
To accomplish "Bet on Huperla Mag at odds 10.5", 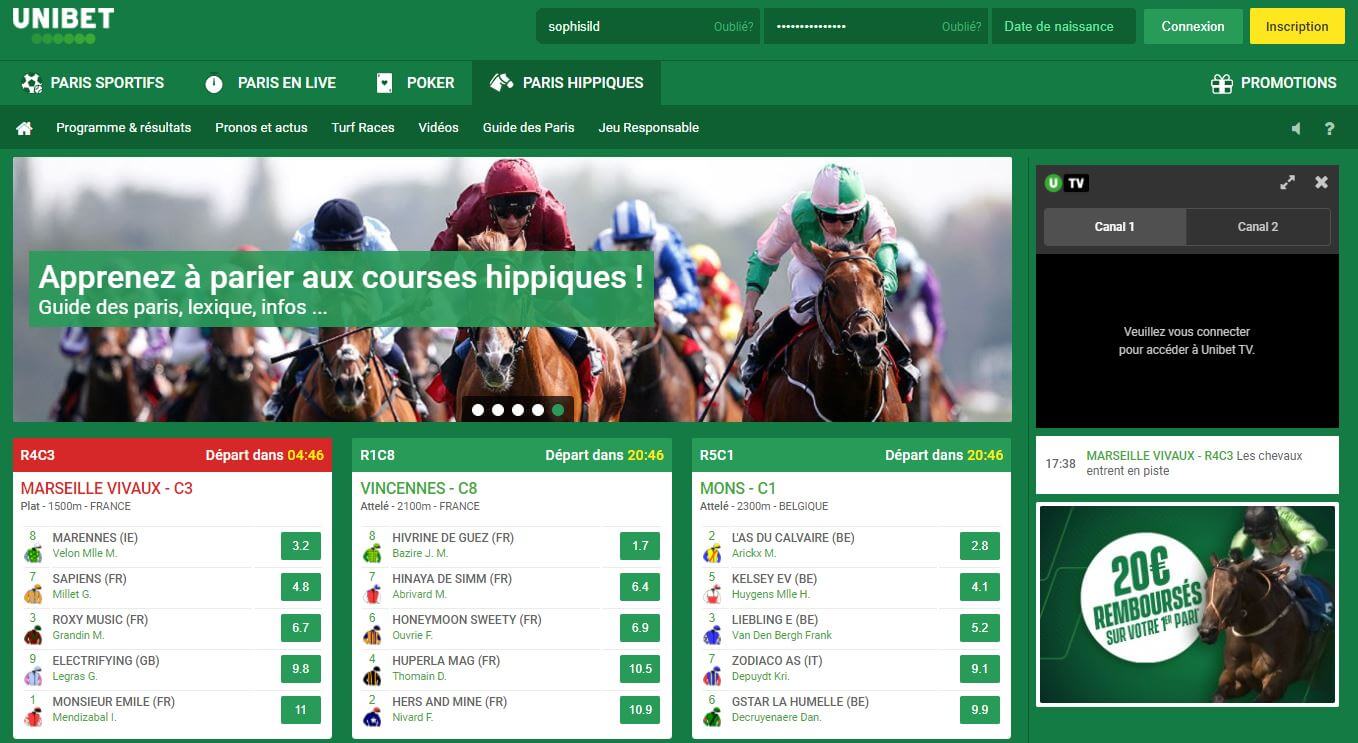I will (640, 669).
